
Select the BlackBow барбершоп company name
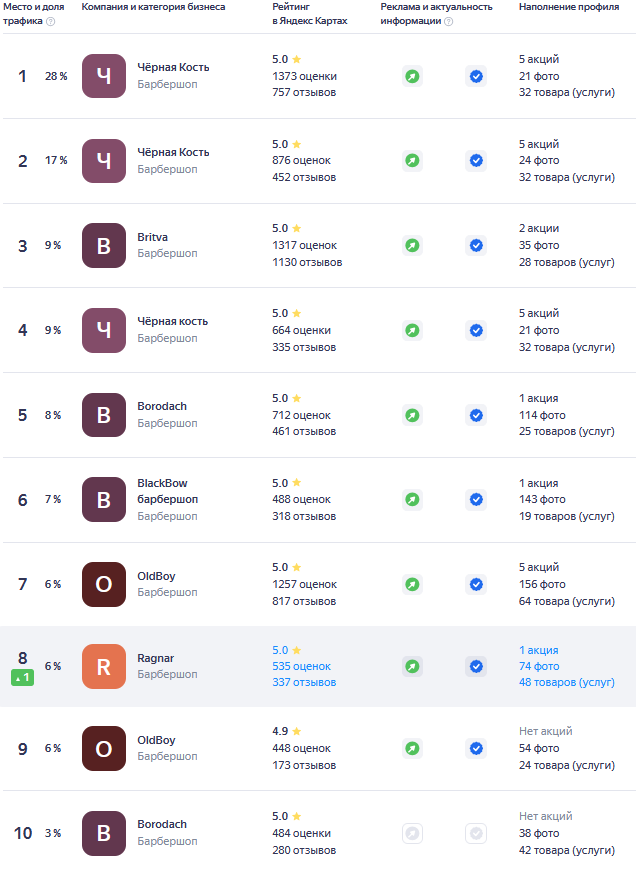167,491
